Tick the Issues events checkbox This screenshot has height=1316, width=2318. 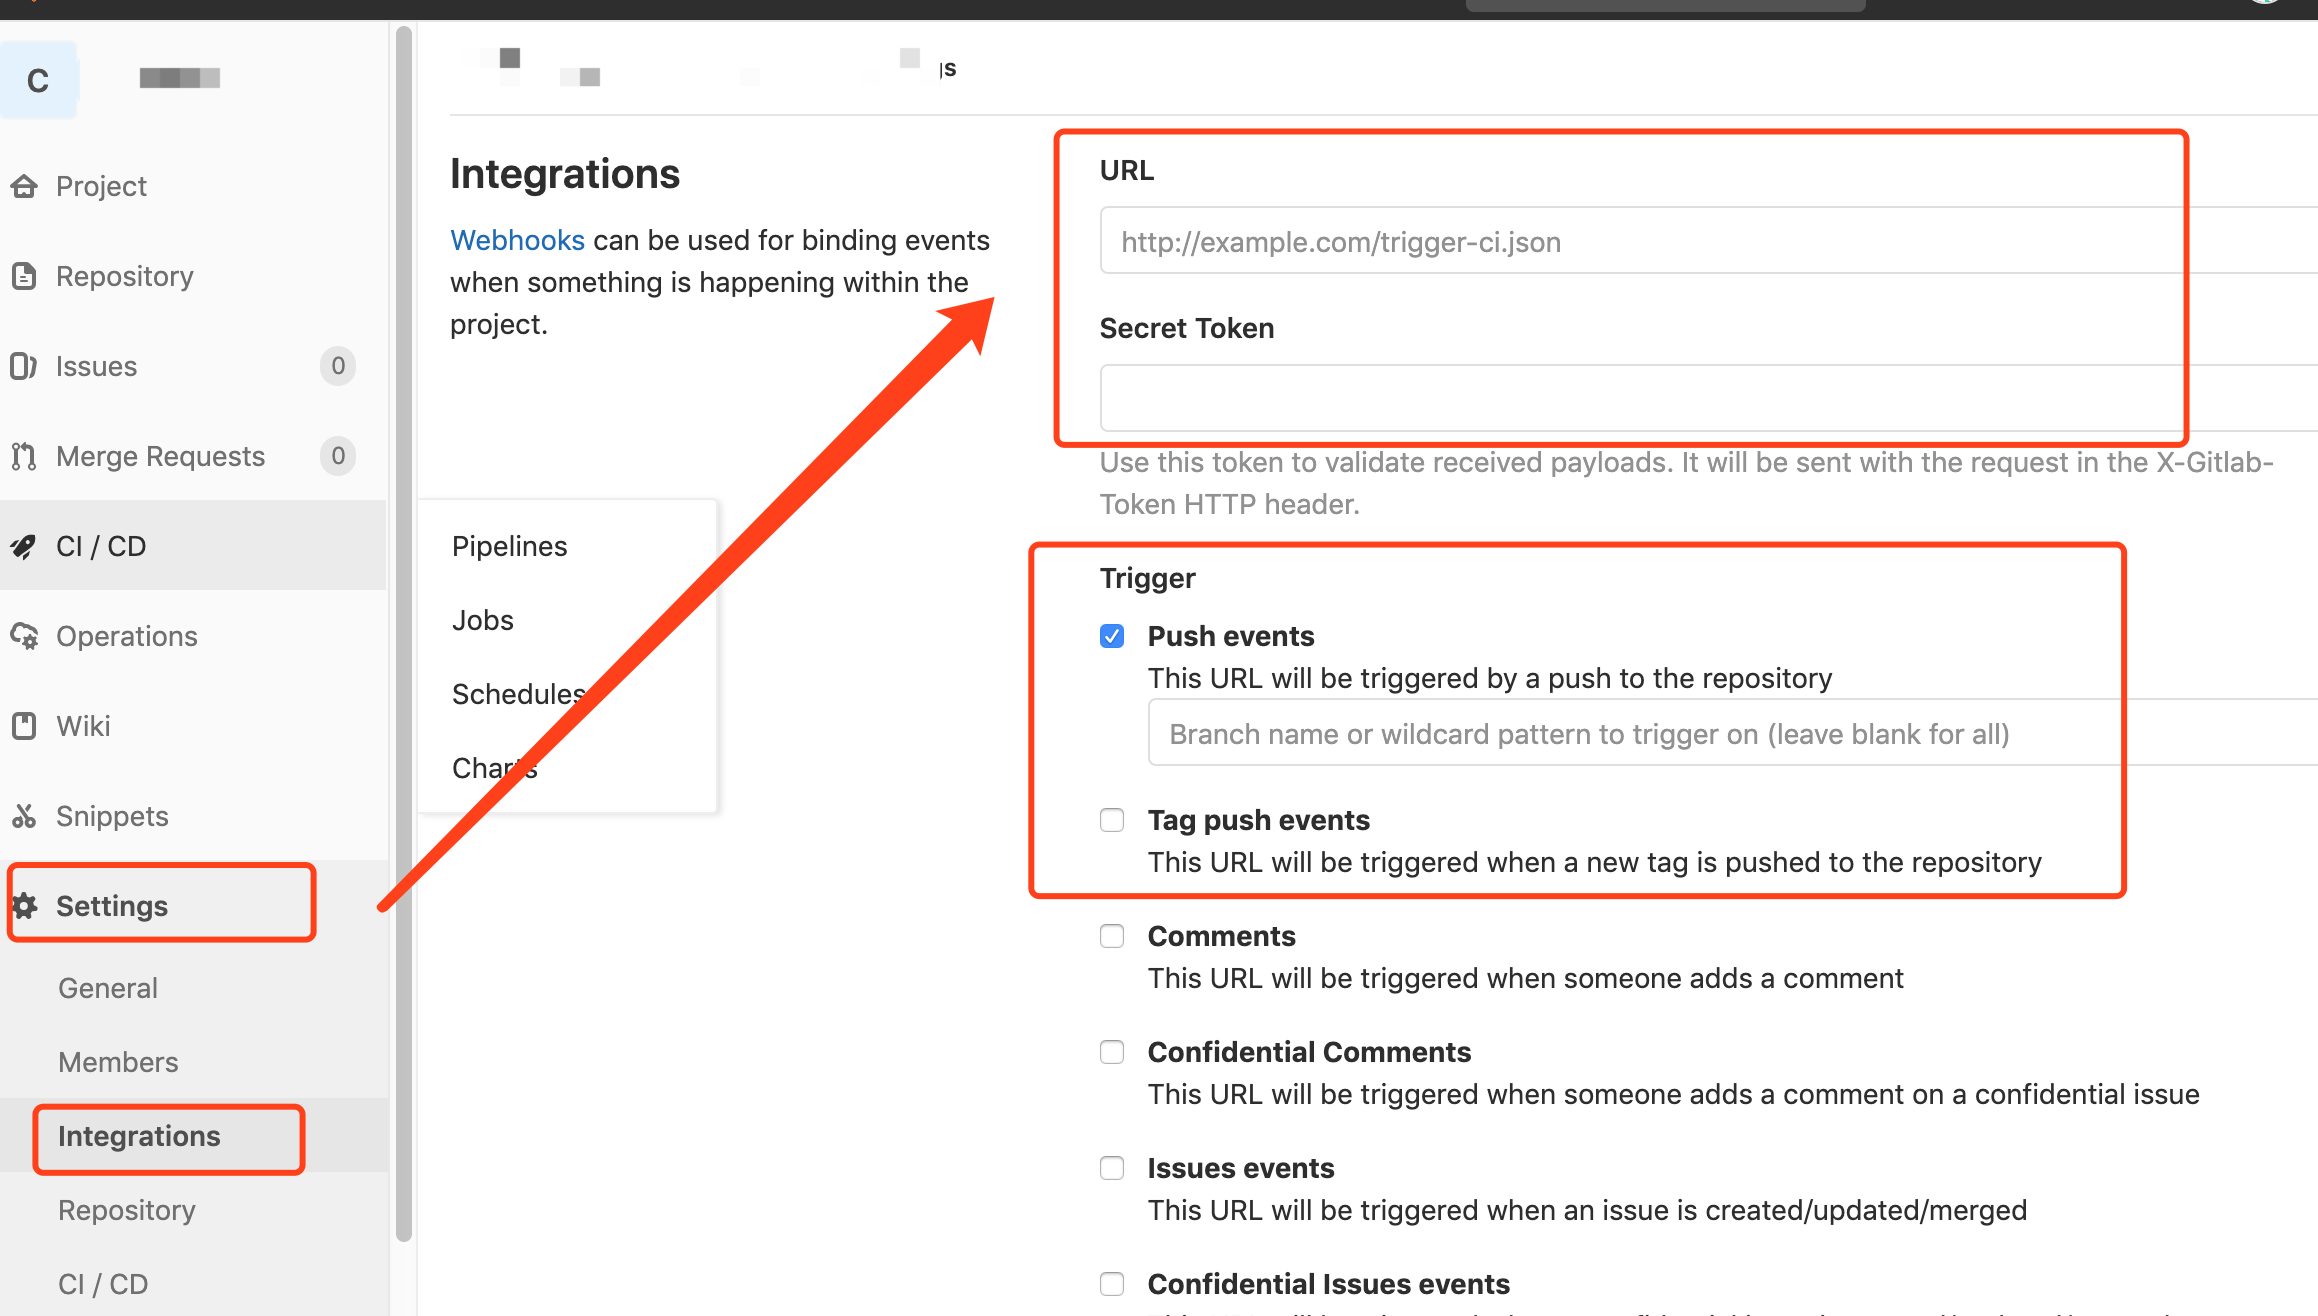[1112, 1168]
